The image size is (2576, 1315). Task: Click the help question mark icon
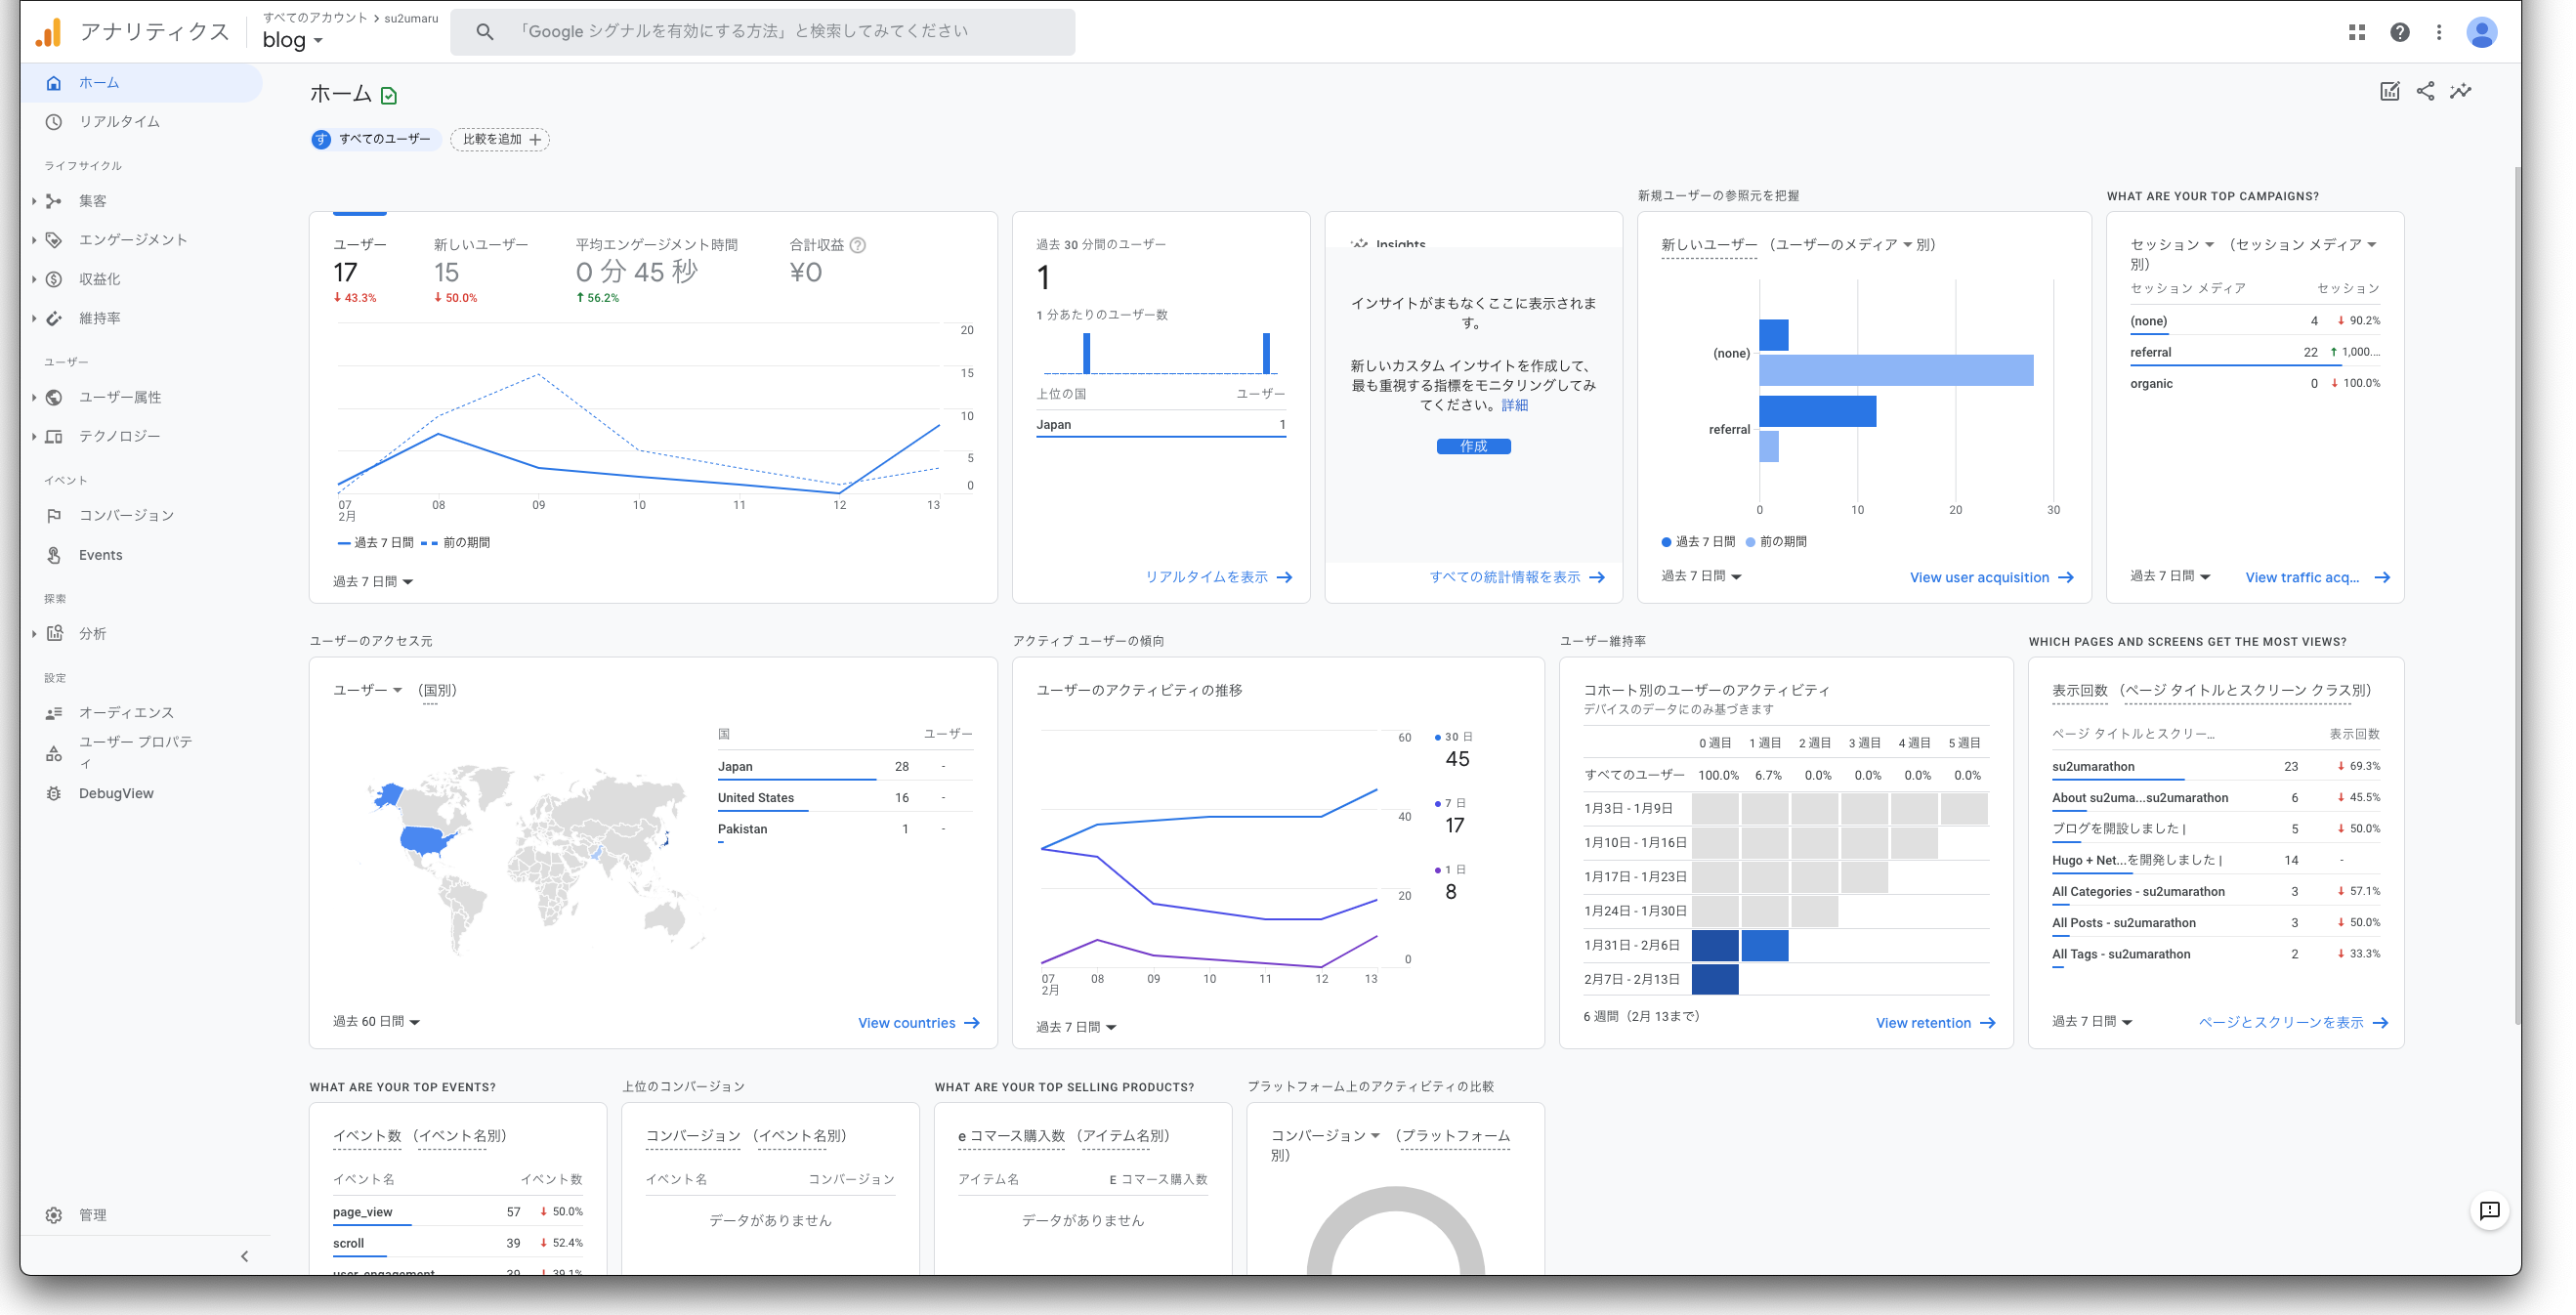2399,32
